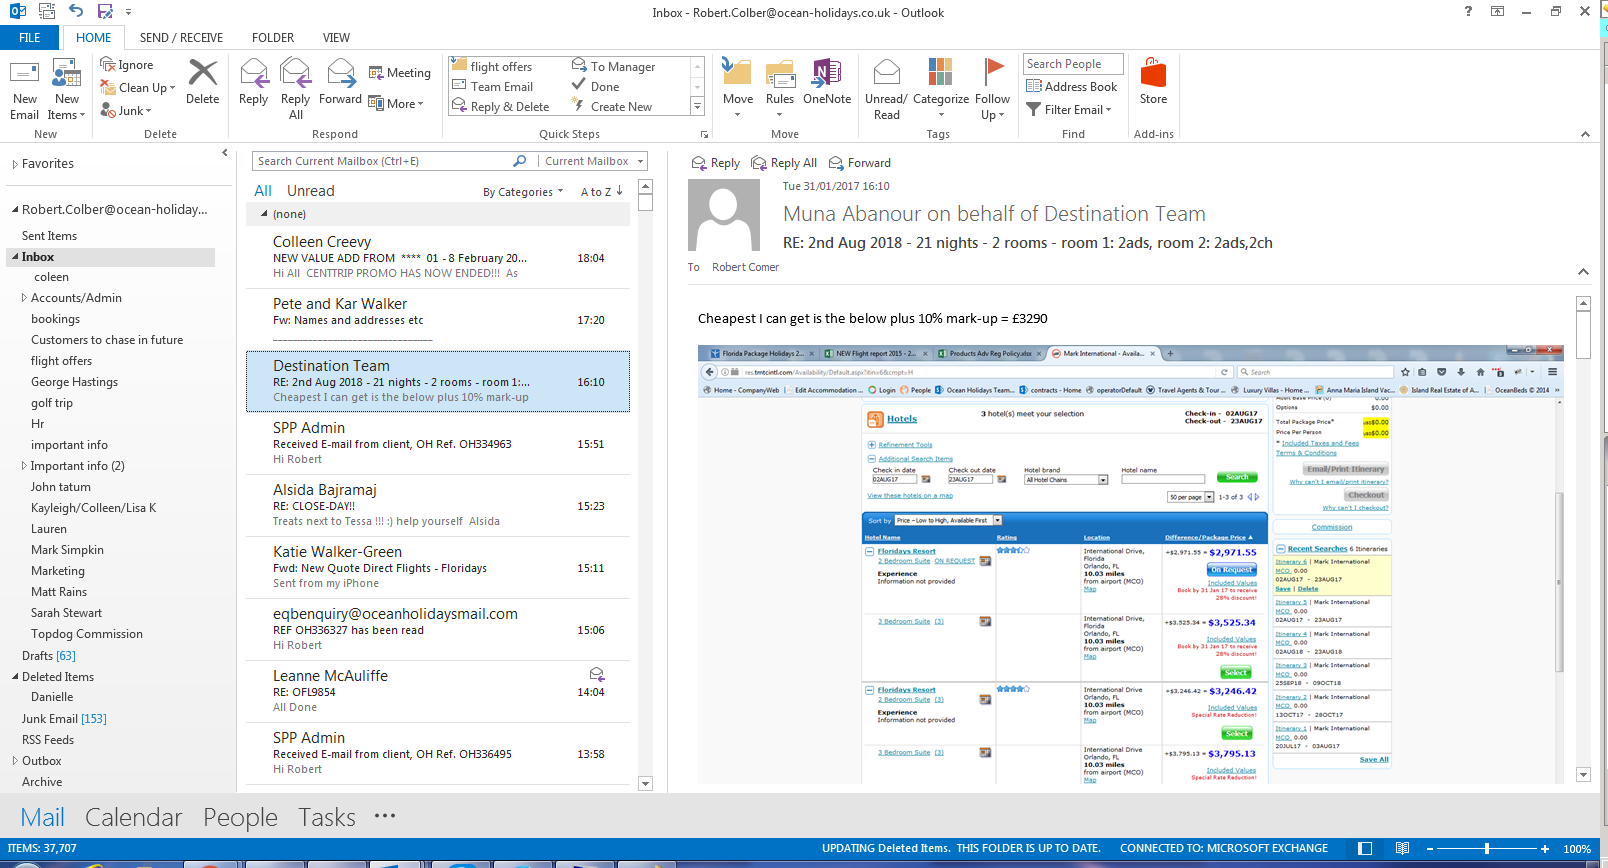Viewport: 1608px width, 868px height.
Task: Set a Follow Up flag
Action: (992, 89)
